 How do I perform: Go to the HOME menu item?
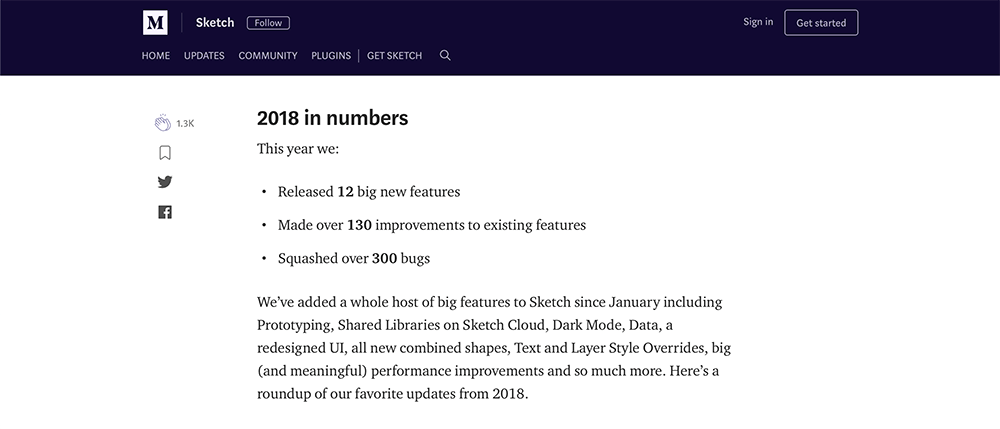pos(156,56)
